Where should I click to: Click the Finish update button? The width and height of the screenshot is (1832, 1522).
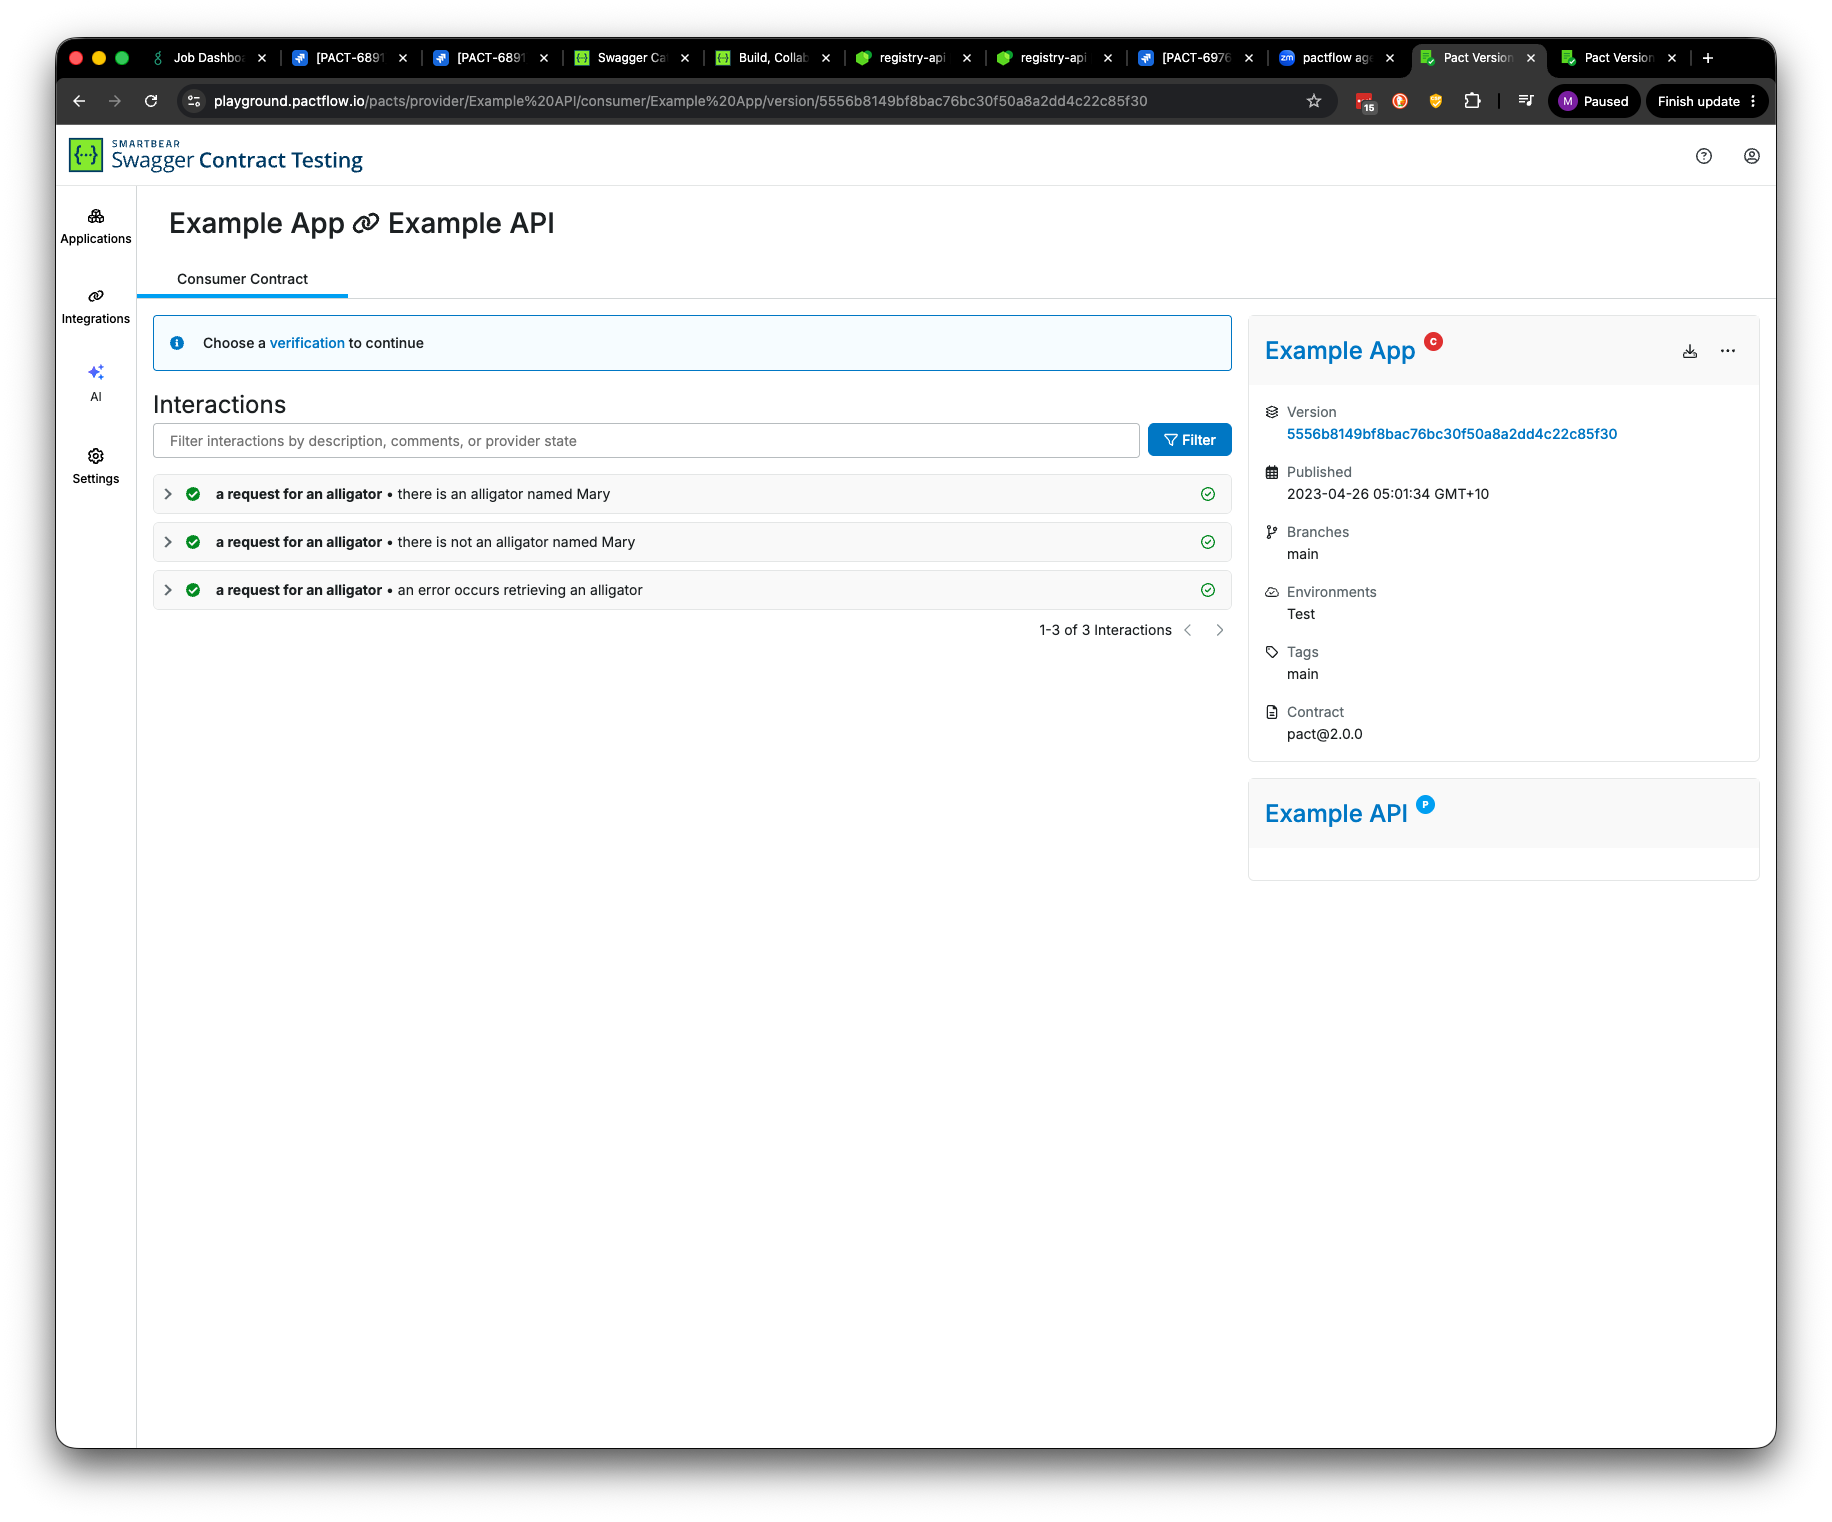[x=1707, y=101]
